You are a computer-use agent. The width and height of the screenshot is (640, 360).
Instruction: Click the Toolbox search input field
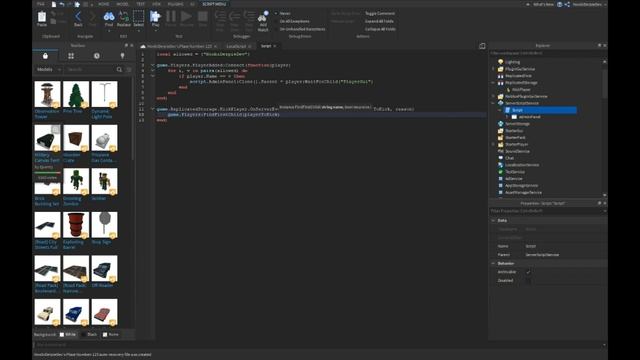(90, 70)
